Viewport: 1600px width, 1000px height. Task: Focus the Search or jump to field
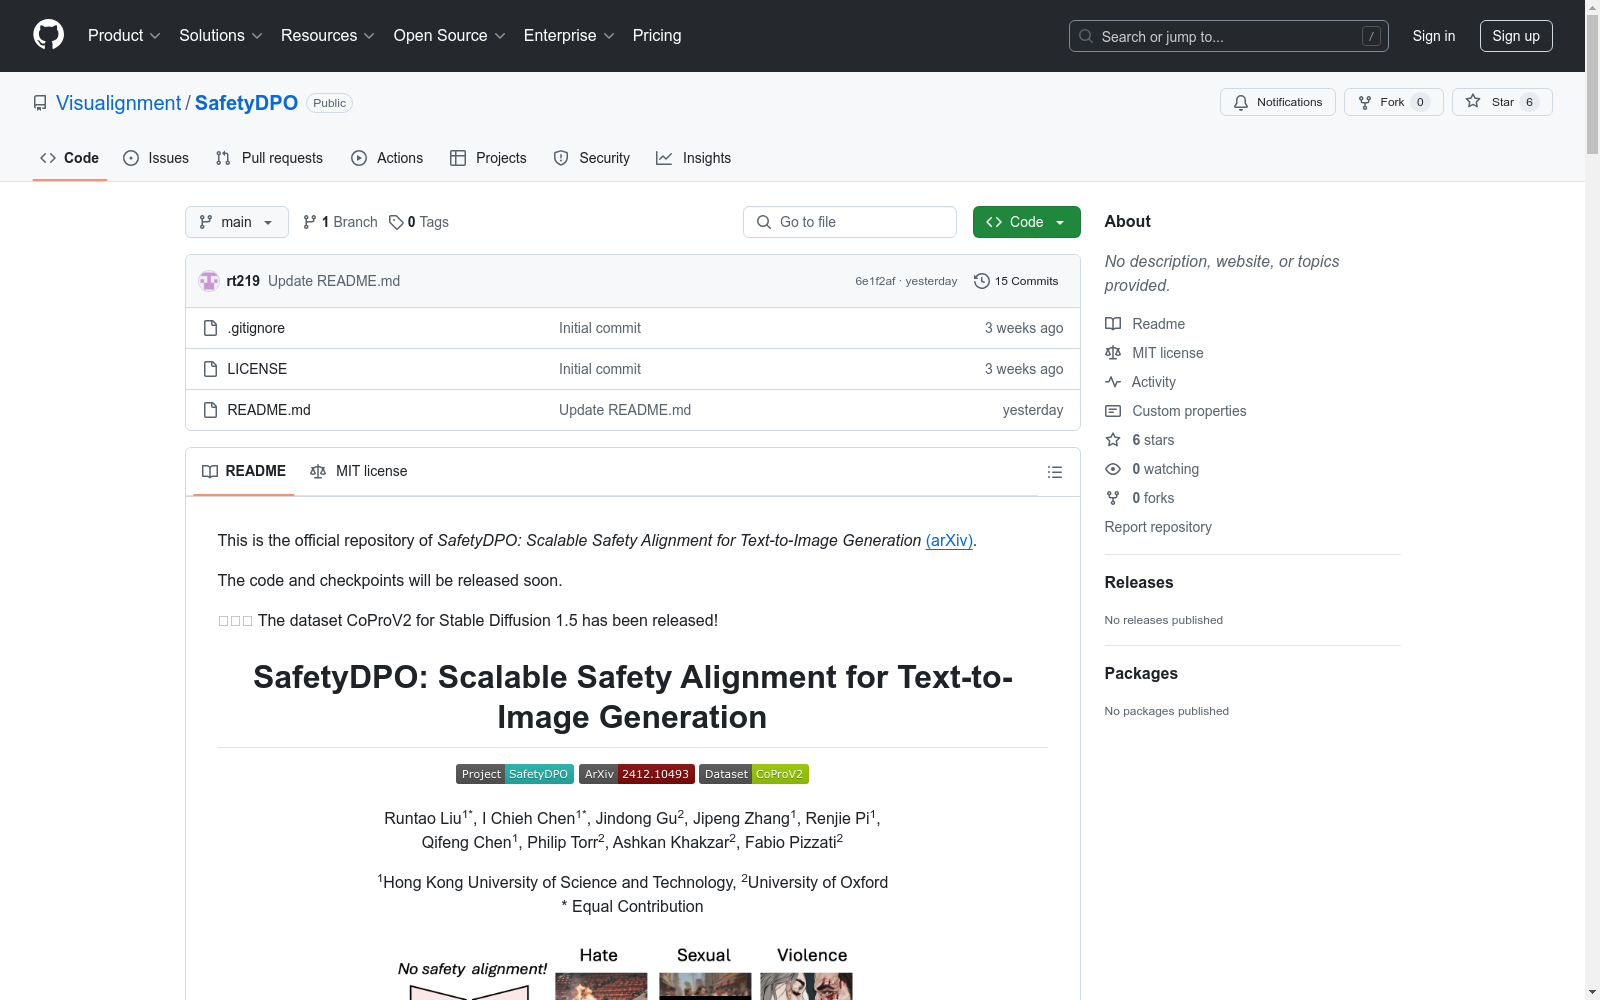pos(1228,36)
